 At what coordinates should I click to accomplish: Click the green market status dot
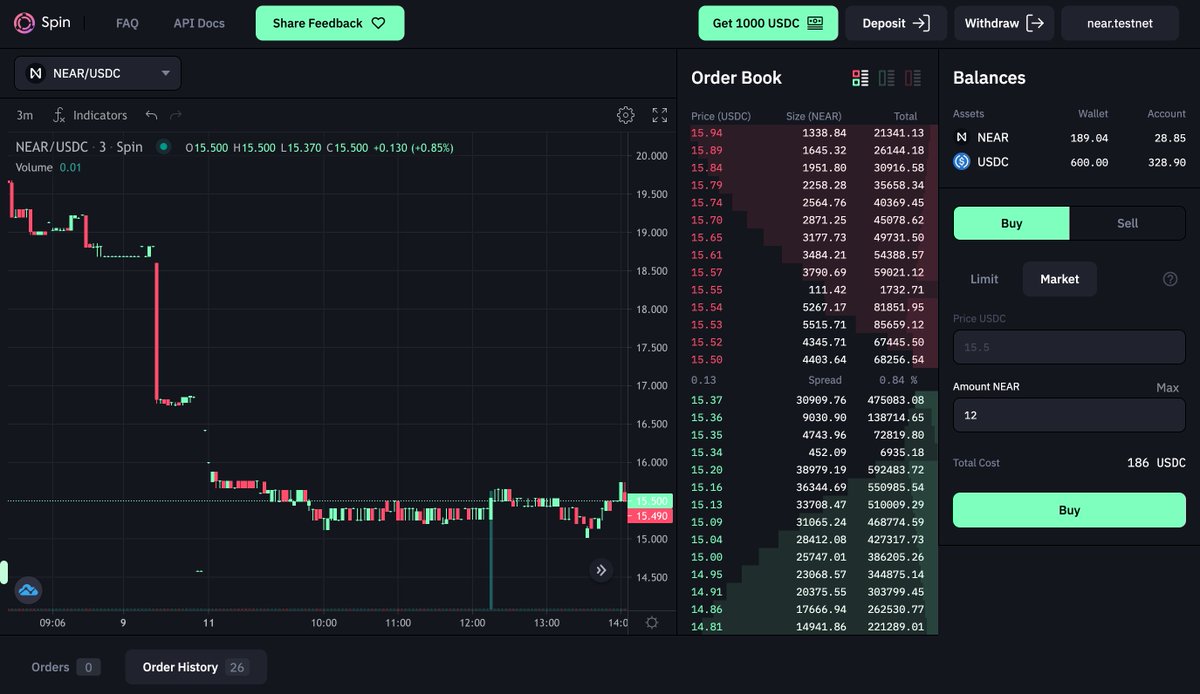pyautogui.click(x=163, y=147)
